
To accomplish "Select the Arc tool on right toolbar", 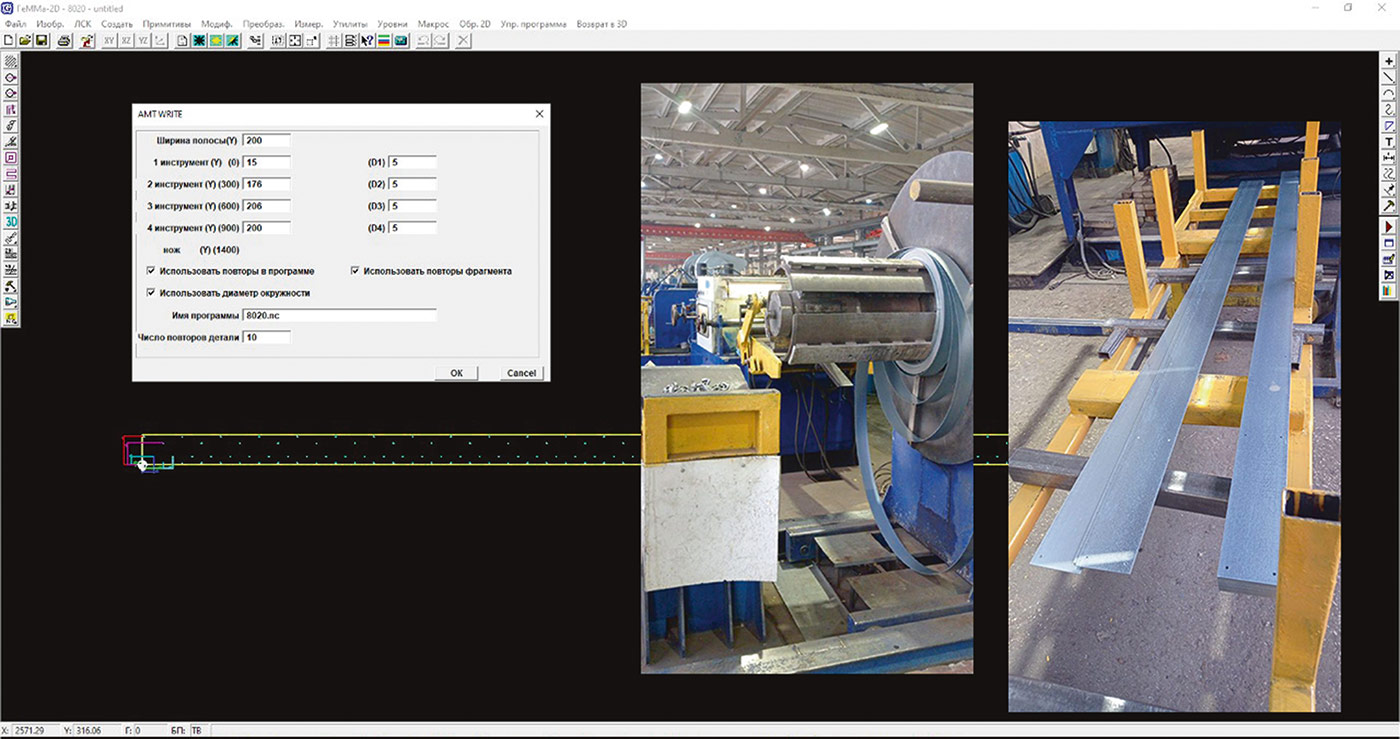I will [x=1389, y=93].
